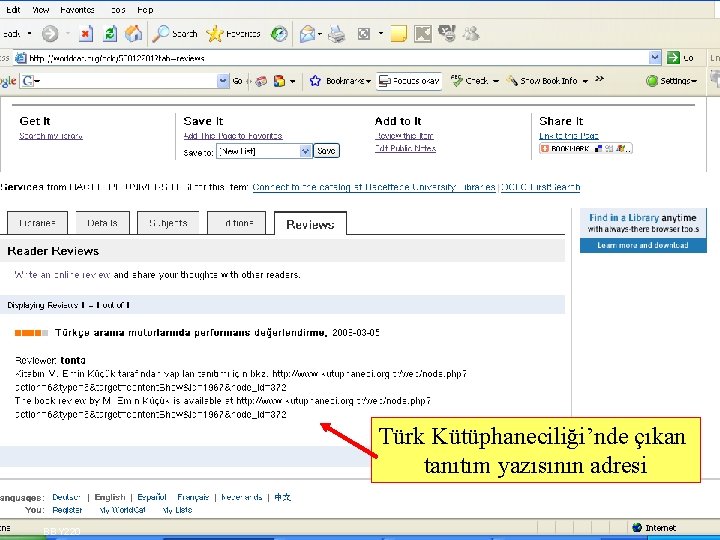Switch language to English
Viewport: 720px width, 540px height.
coord(110,497)
